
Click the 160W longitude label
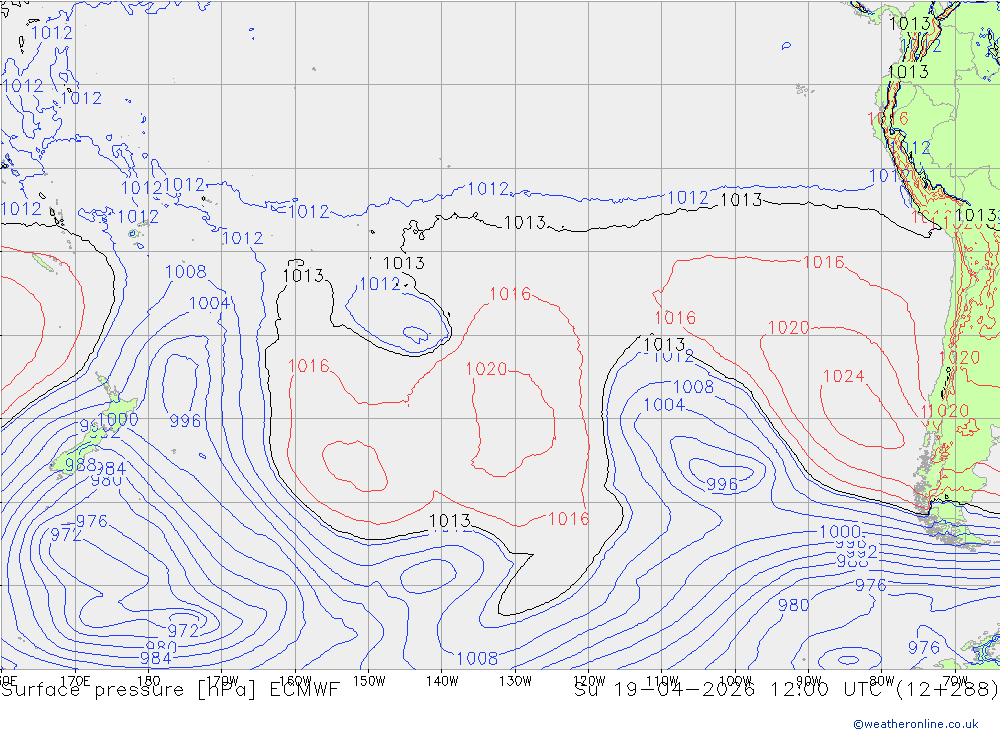pyautogui.click(x=295, y=681)
